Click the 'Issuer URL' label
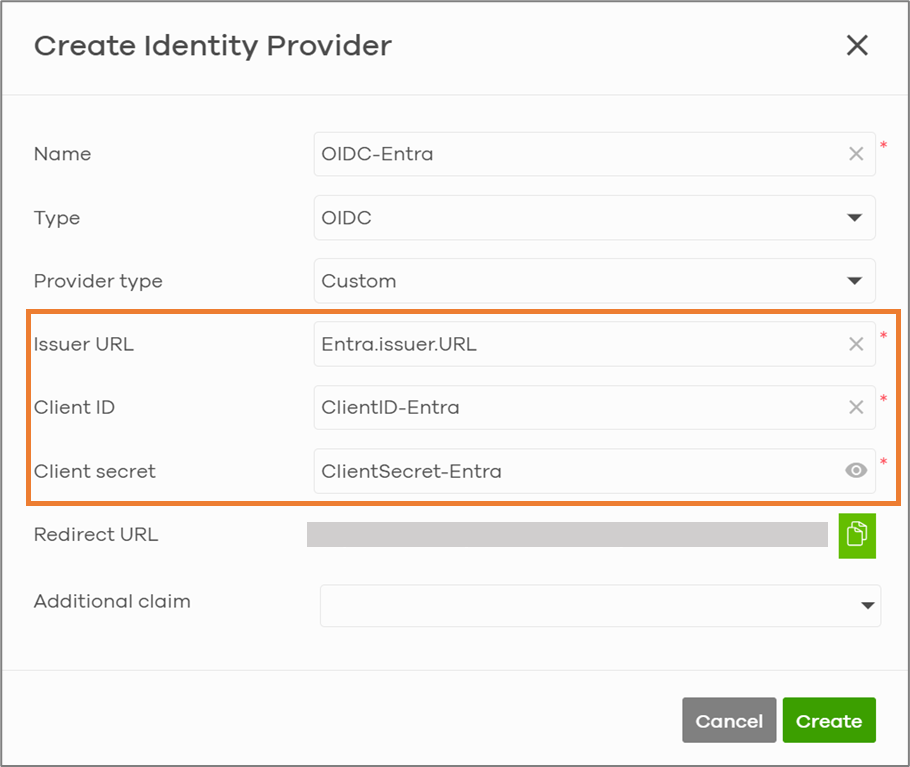The image size is (910, 767). tap(84, 344)
